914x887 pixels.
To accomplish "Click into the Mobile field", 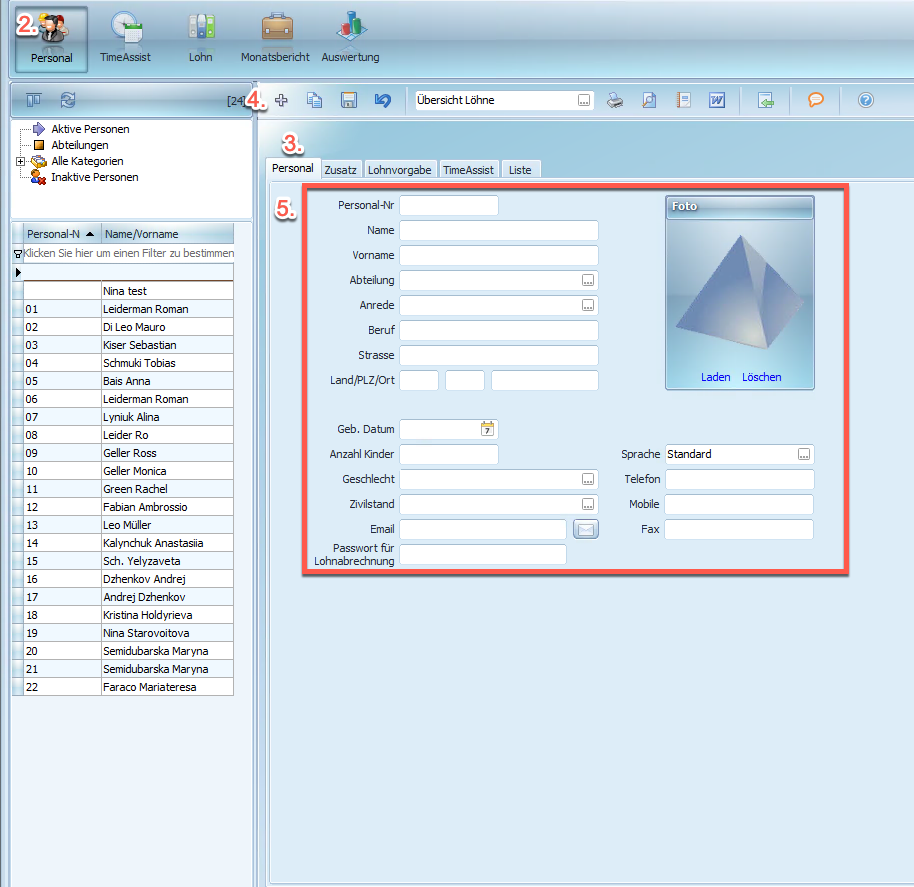I will (740, 504).
